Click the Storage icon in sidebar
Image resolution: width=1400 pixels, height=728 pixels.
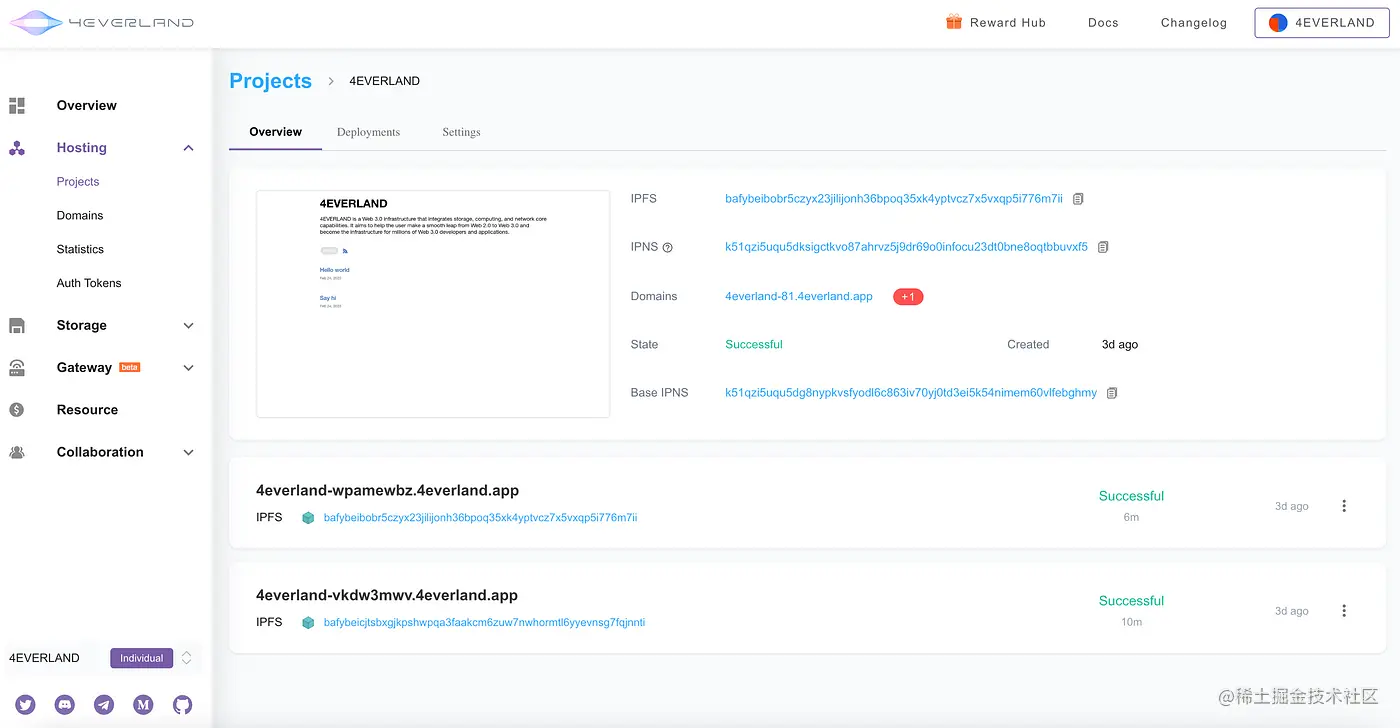17,325
